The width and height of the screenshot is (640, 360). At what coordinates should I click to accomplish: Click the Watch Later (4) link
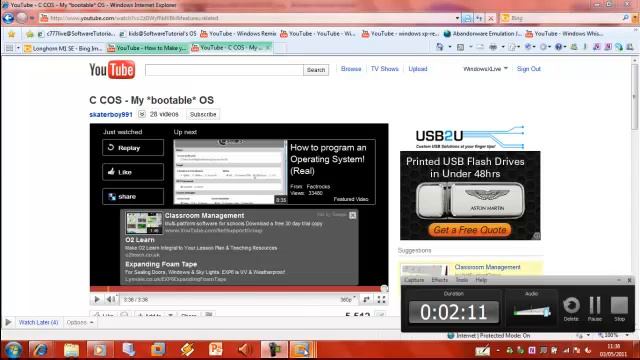tap(38, 322)
